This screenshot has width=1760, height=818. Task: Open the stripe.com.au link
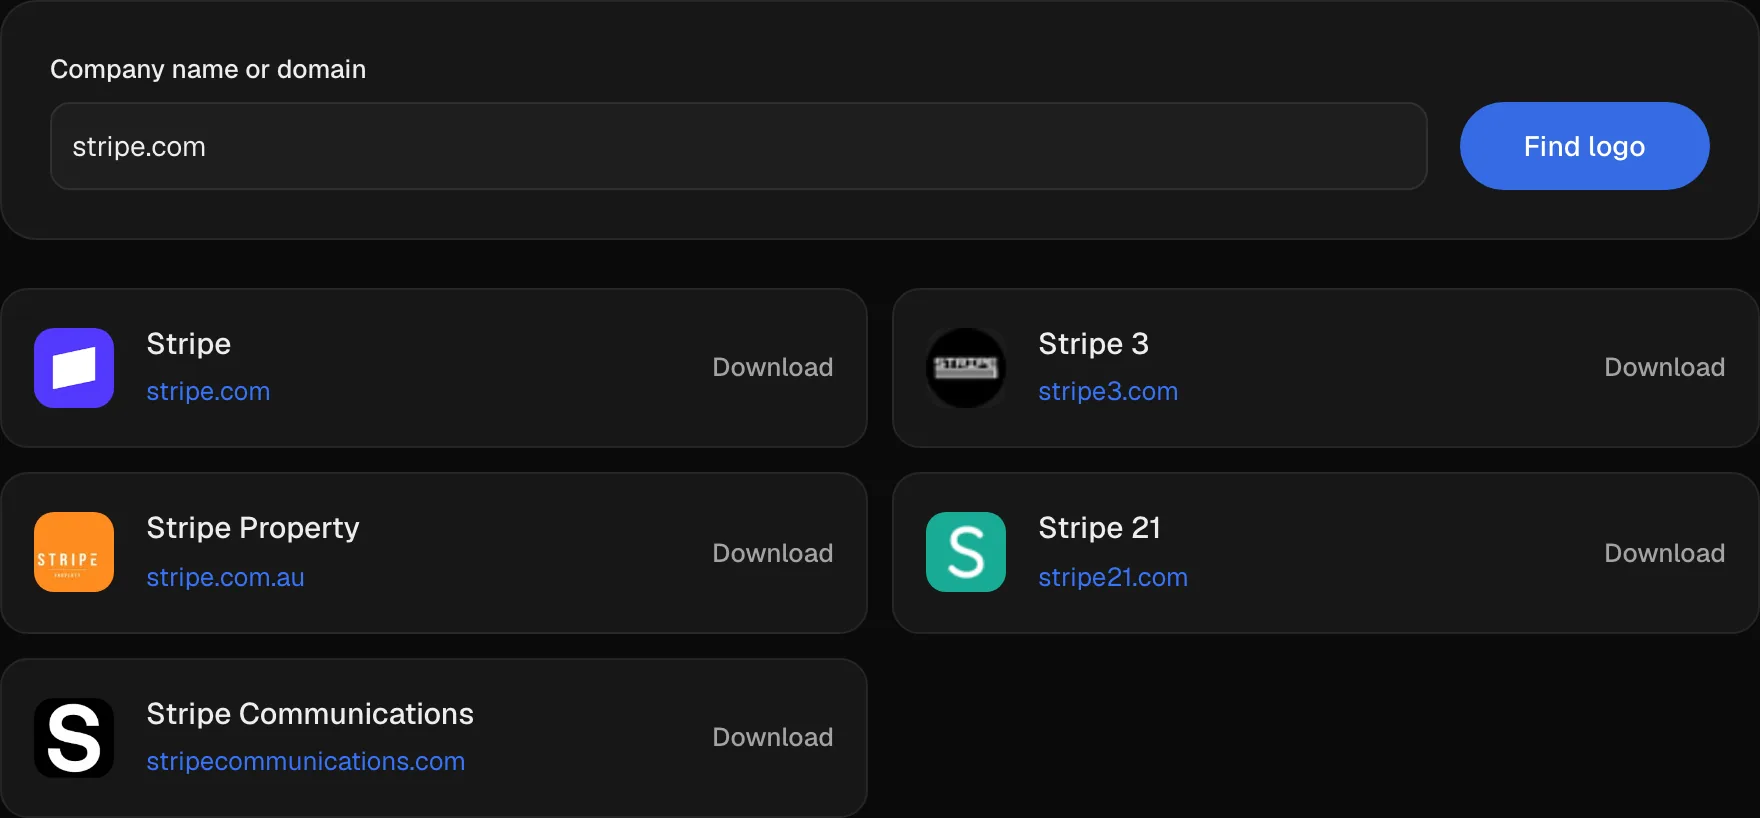pyautogui.click(x=225, y=577)
